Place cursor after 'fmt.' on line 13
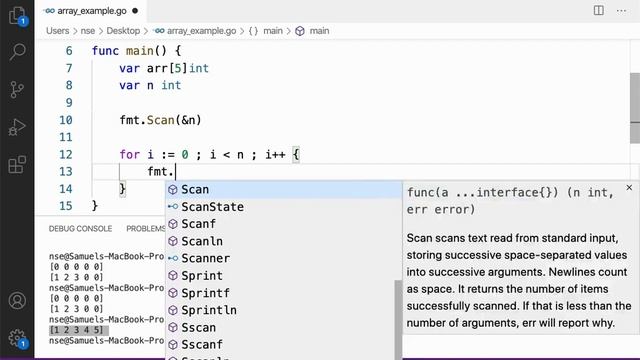This screenshot has width=640, height=360. click(x=175, y=172)
